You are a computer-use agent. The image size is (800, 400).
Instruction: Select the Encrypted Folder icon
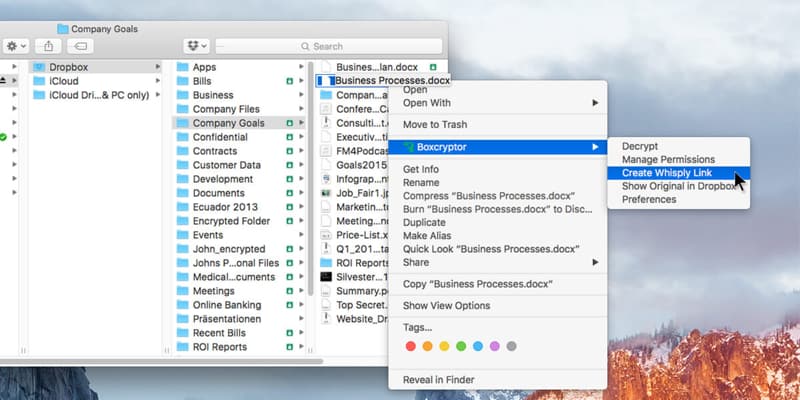(183, 221)
